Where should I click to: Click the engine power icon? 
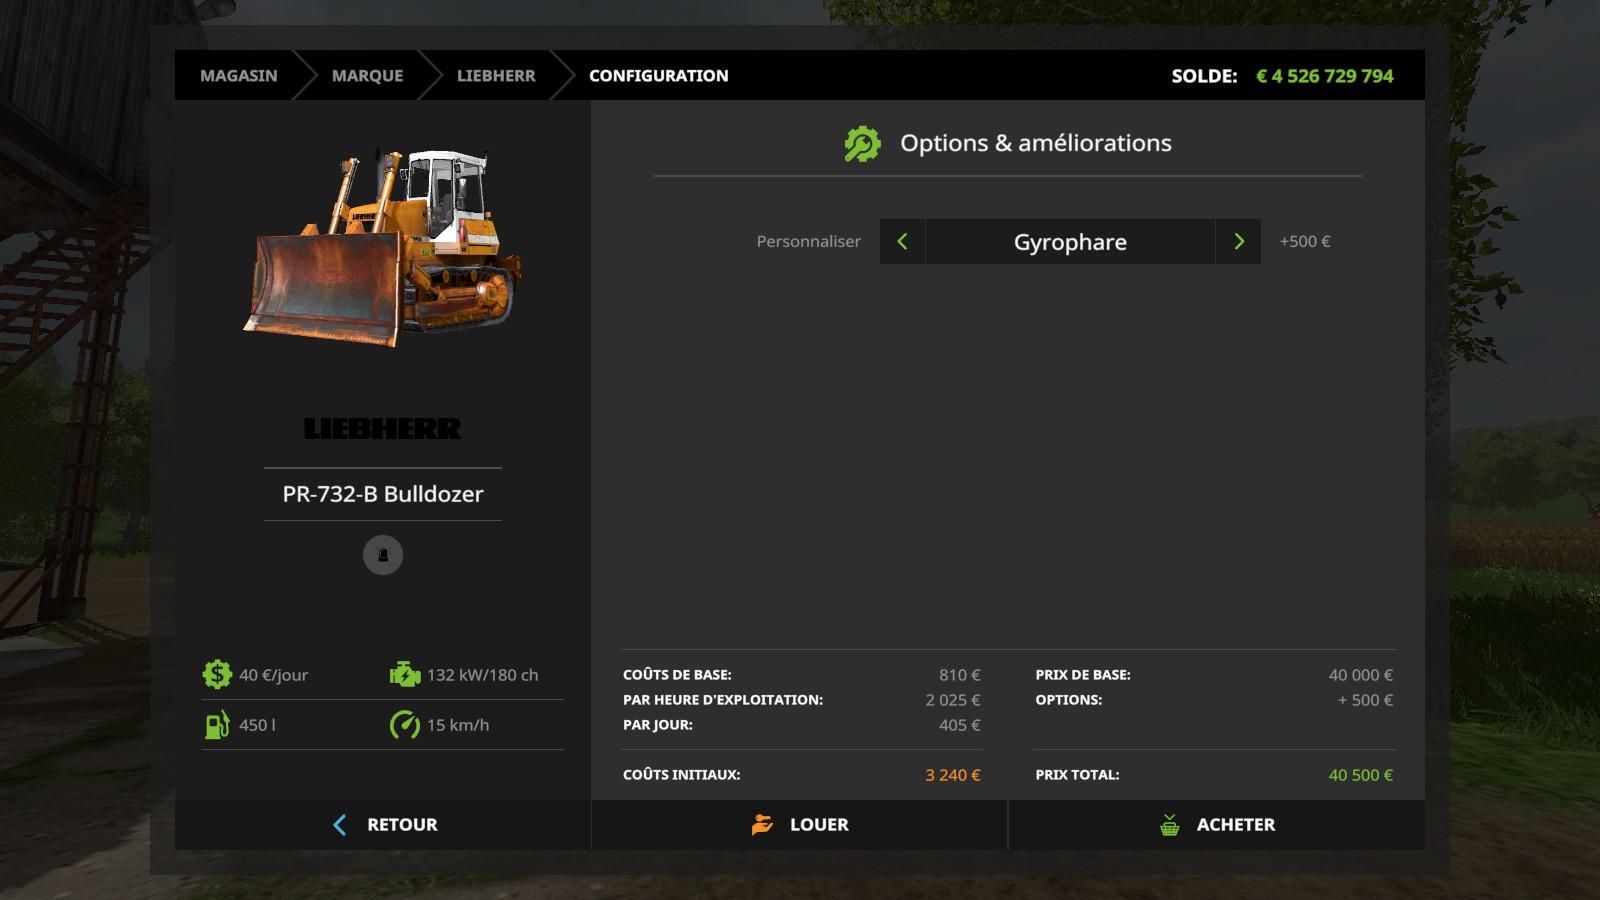coord(404,675)
